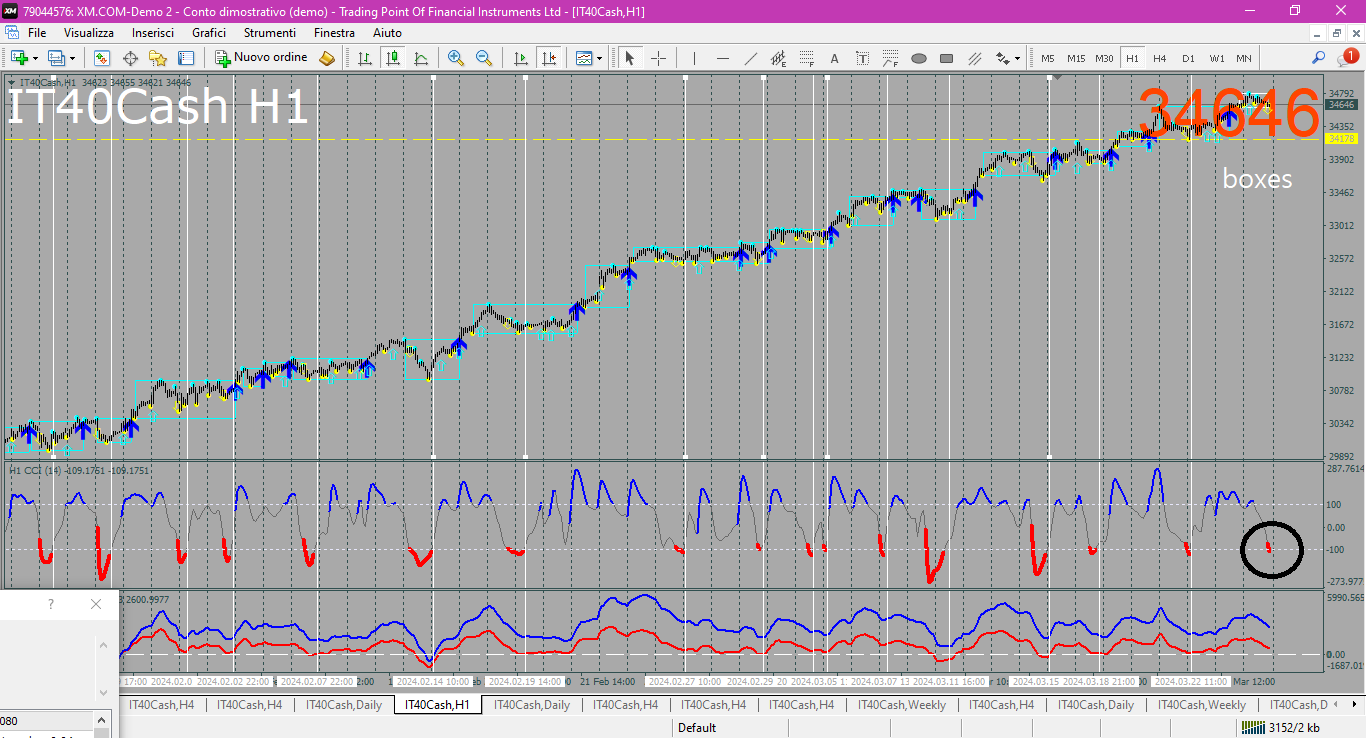Click the small dialog's scroll-down arrow
1366x738 pixels.
[104, 692]
